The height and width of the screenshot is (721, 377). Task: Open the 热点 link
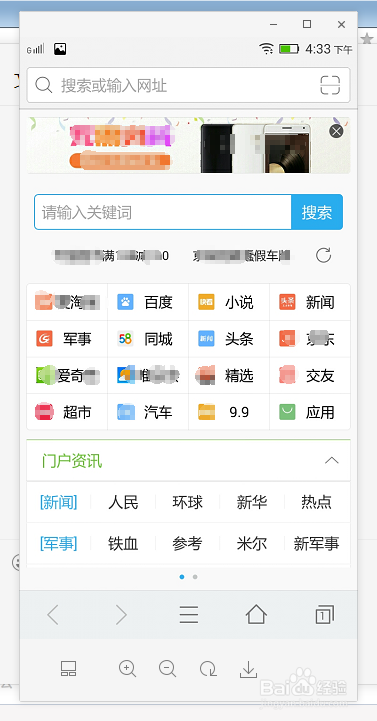[x=316, y=502]
